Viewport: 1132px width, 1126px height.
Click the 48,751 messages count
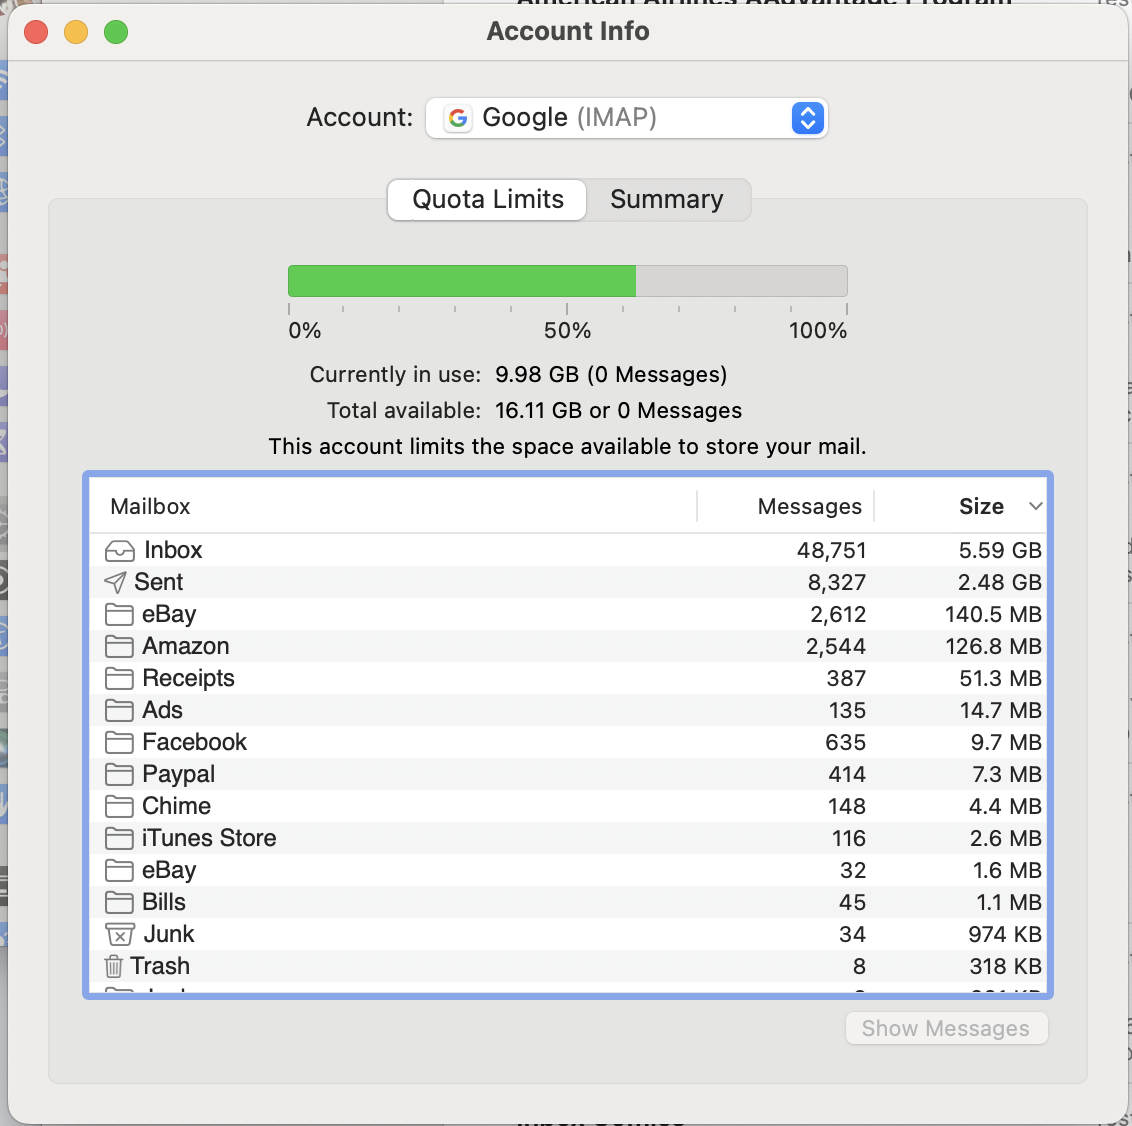coord(831,551)
